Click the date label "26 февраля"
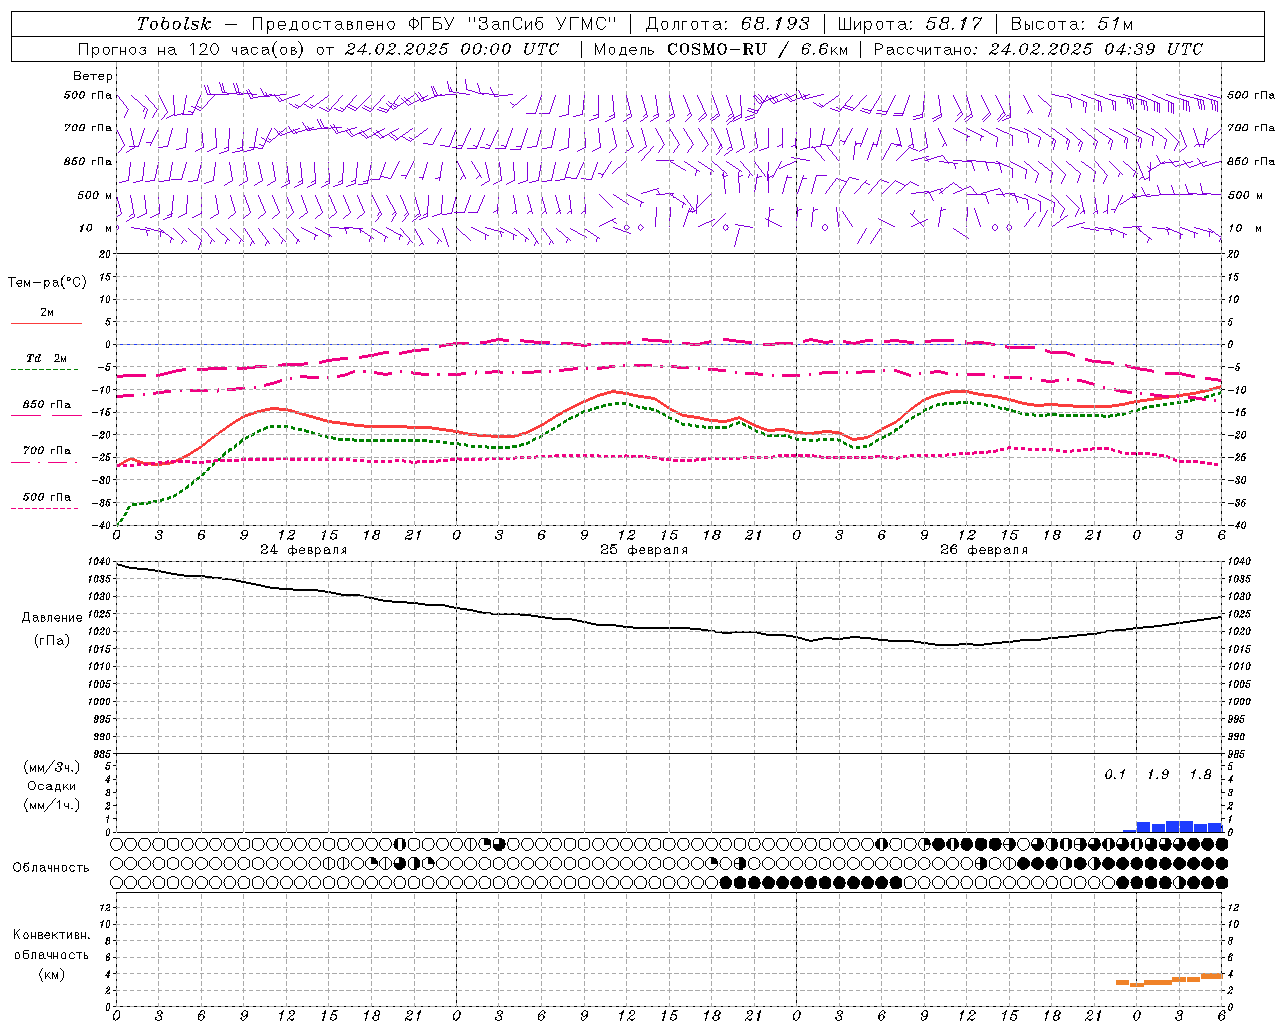 point(984,550)
